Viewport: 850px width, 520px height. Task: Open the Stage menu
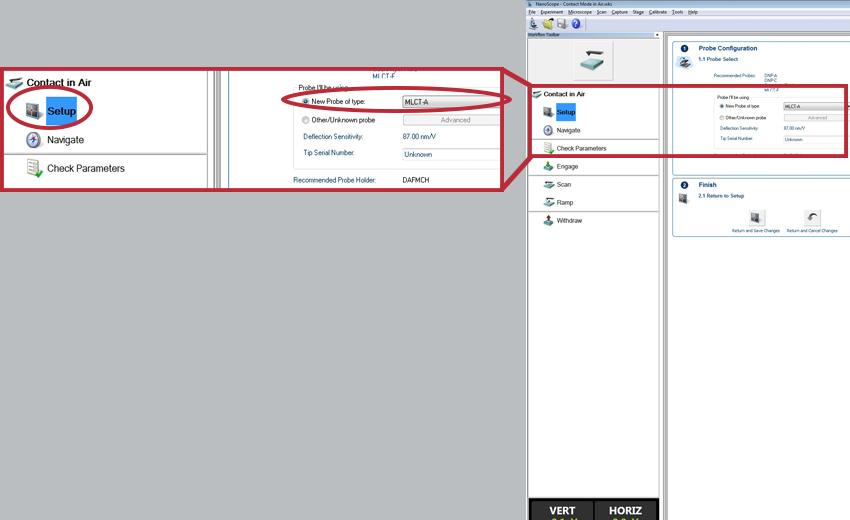point(638,12)
